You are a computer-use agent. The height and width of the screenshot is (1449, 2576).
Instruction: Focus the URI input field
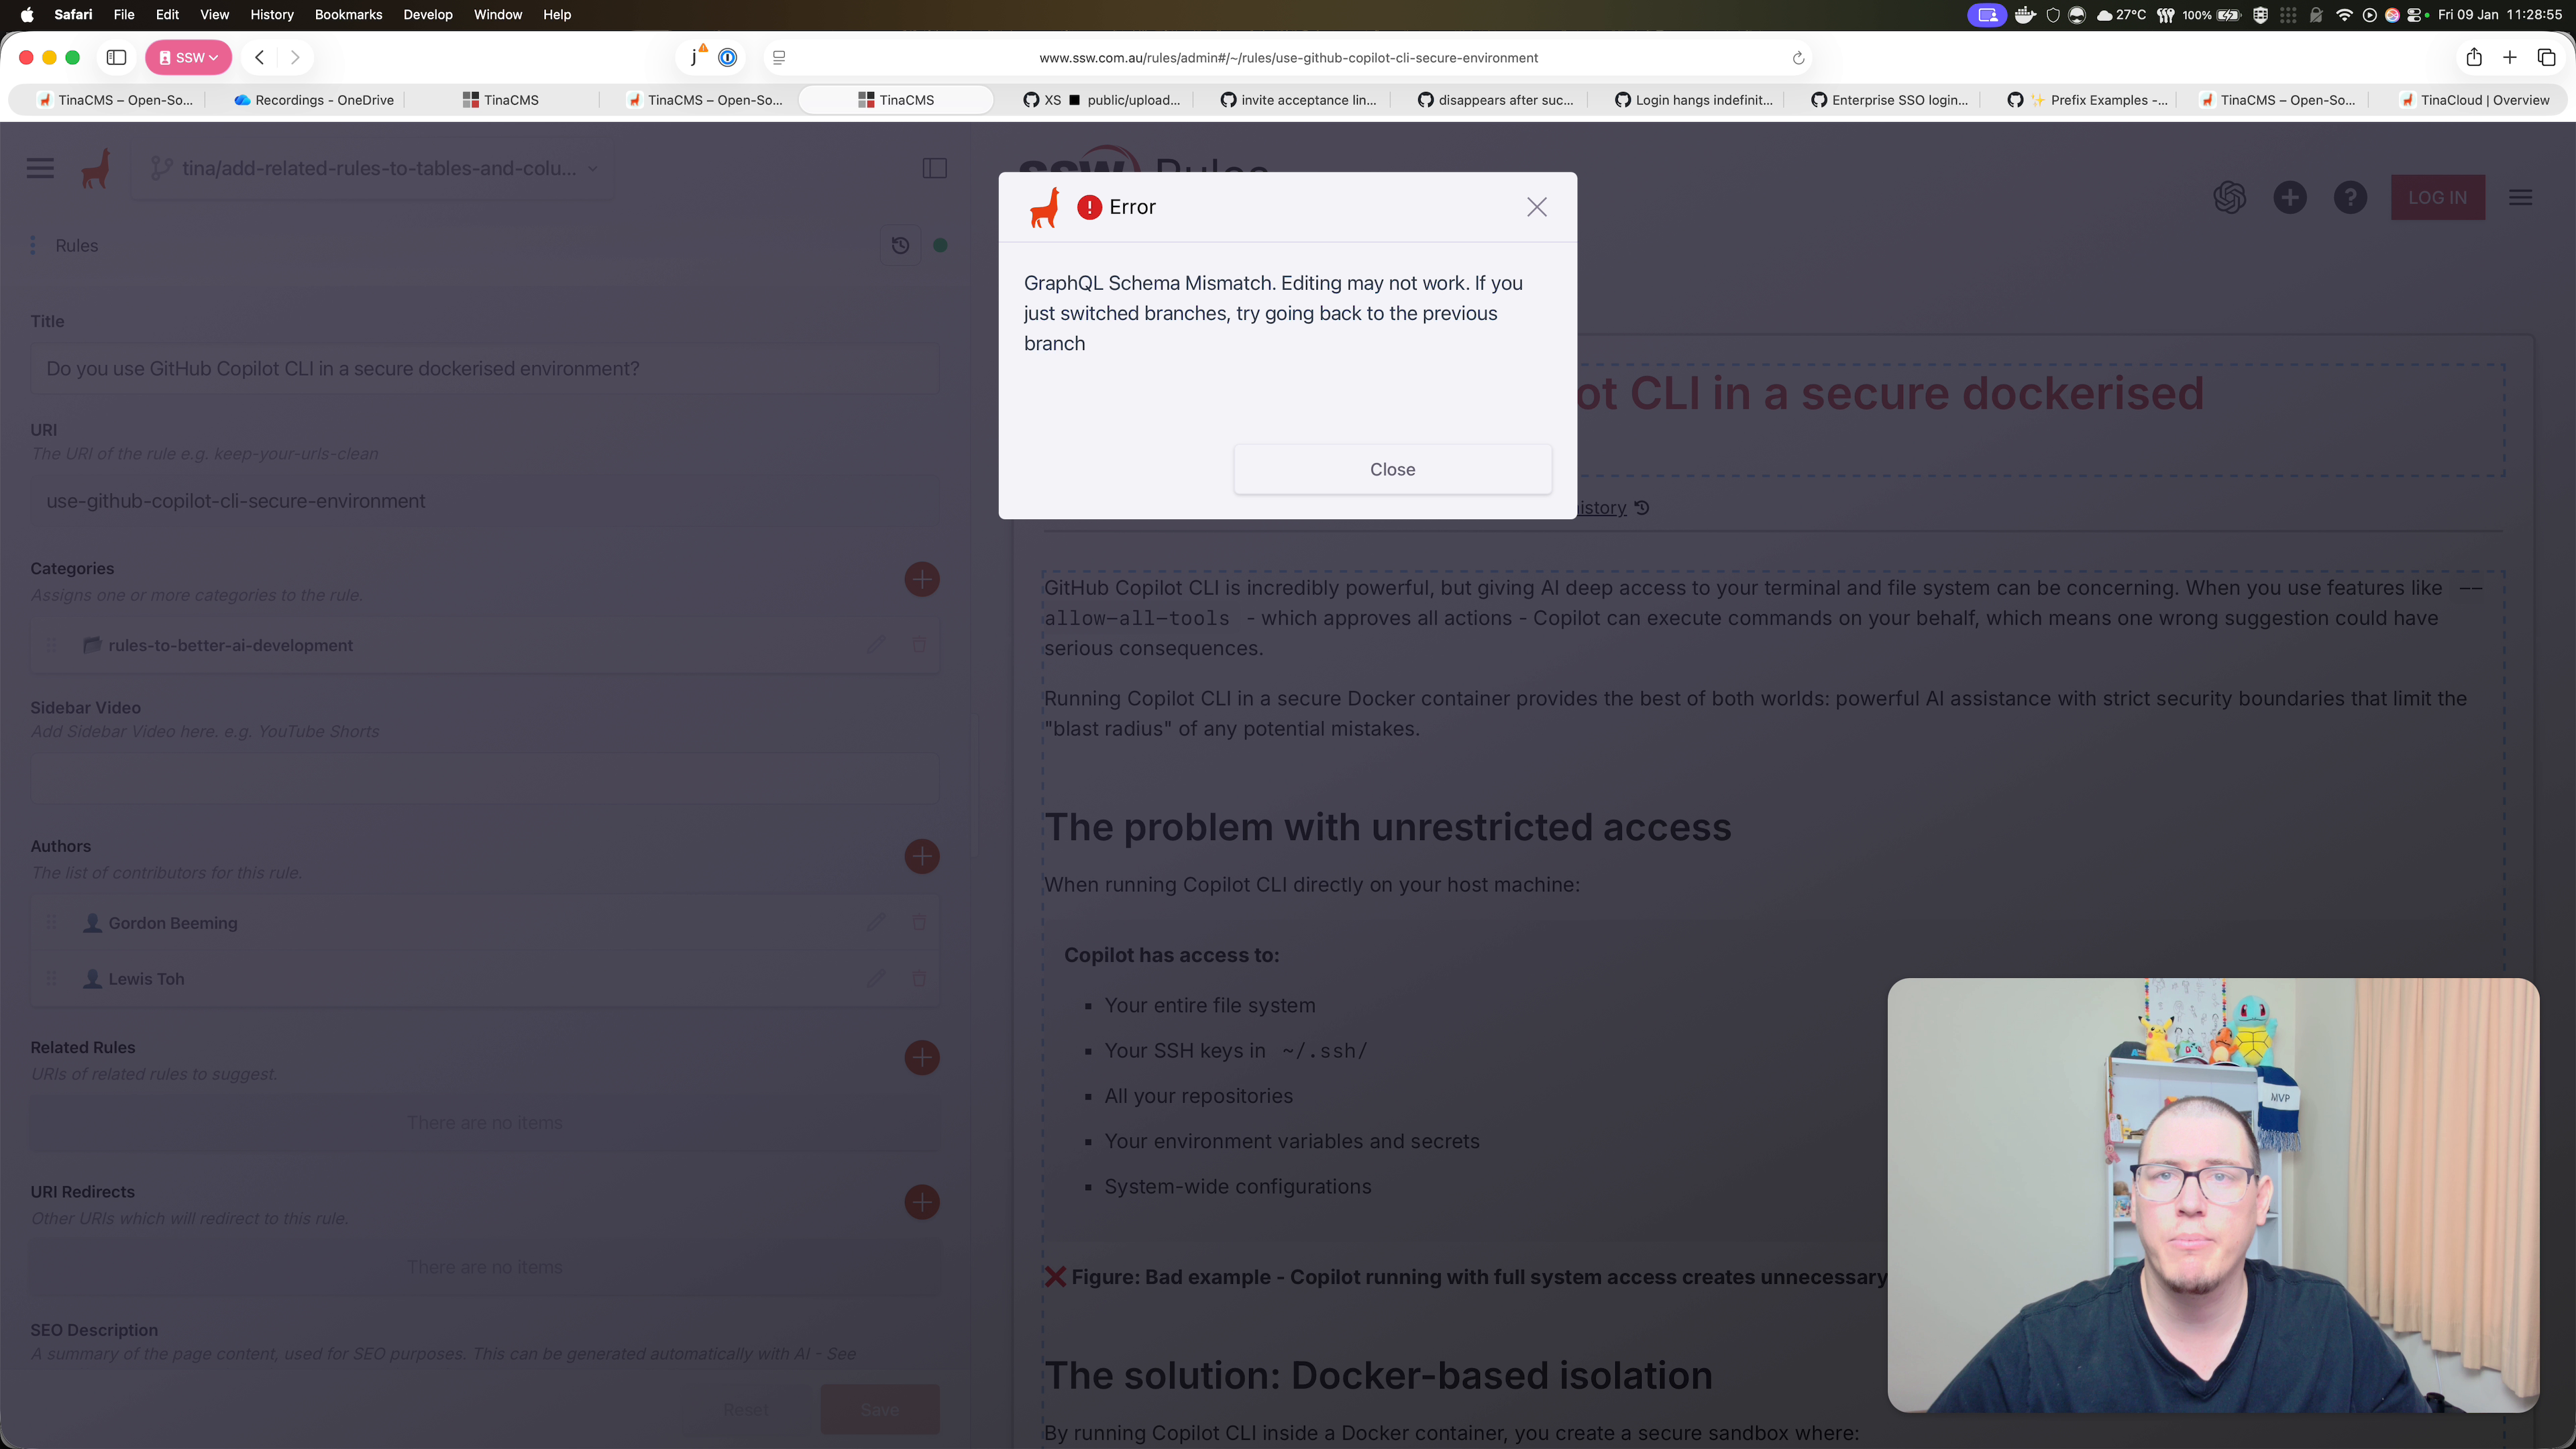point(484,501)
